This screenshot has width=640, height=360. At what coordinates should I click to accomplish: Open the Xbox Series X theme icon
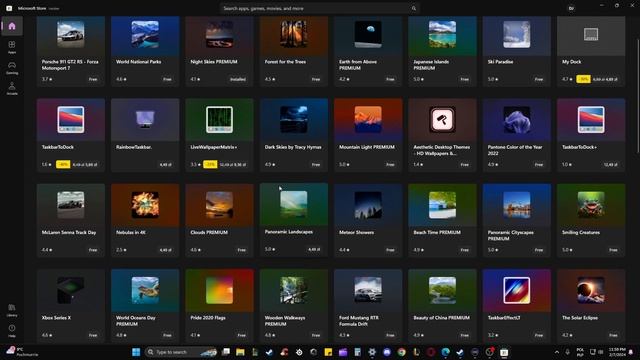71,290
